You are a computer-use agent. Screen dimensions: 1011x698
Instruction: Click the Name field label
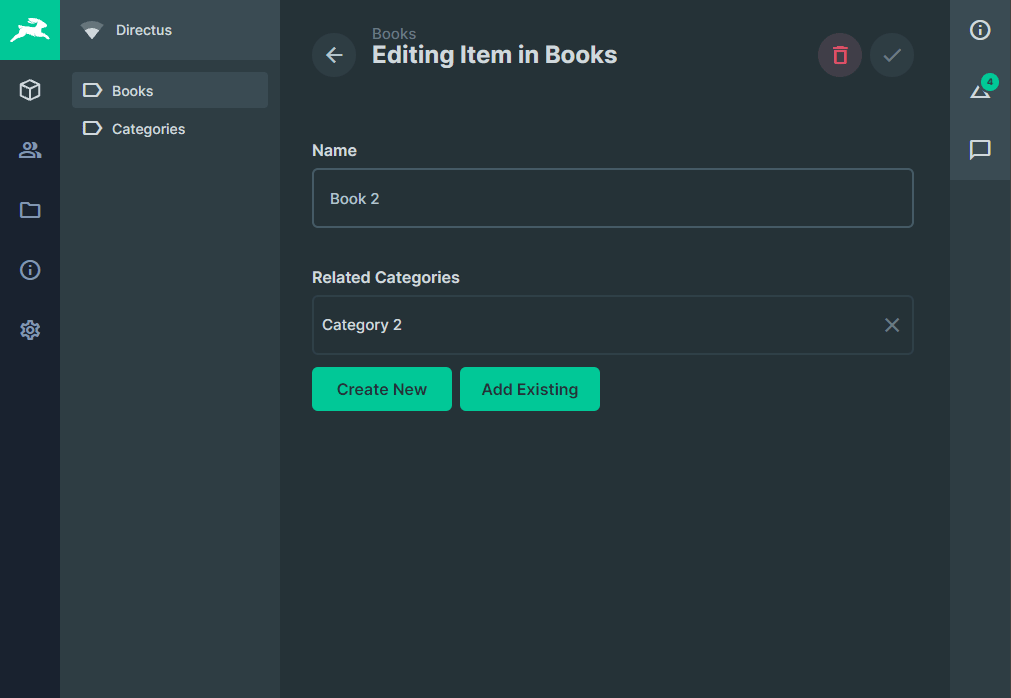click(334, 150)
